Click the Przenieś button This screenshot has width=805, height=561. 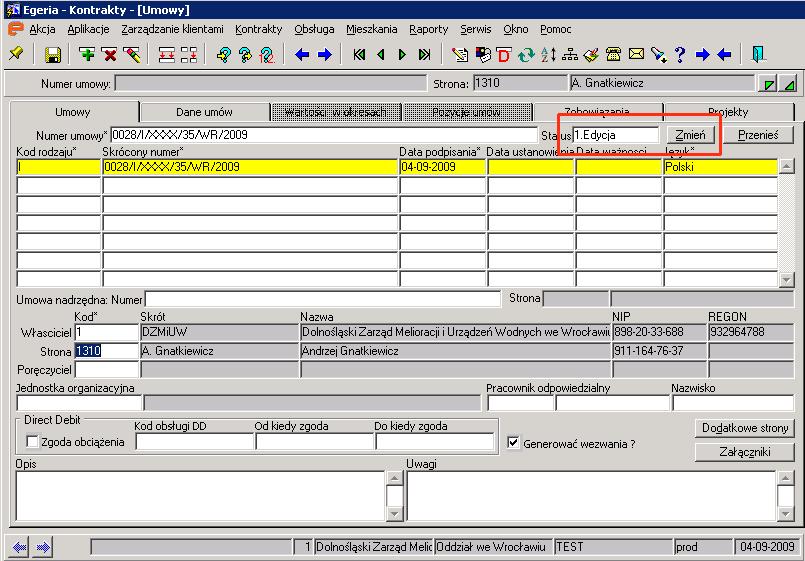pyautogui.click(x=758, y=135)
